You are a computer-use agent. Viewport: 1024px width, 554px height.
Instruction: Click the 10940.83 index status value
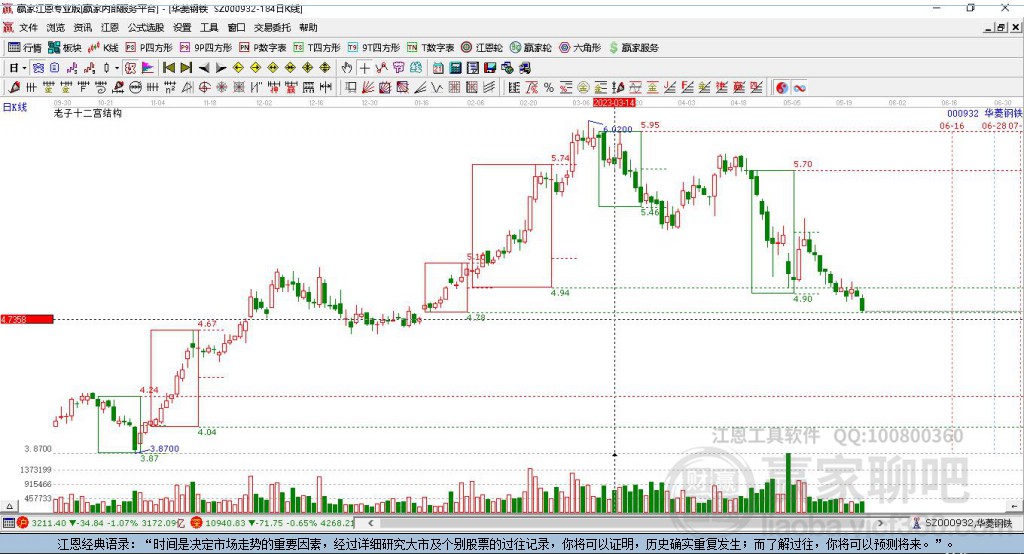223,523
